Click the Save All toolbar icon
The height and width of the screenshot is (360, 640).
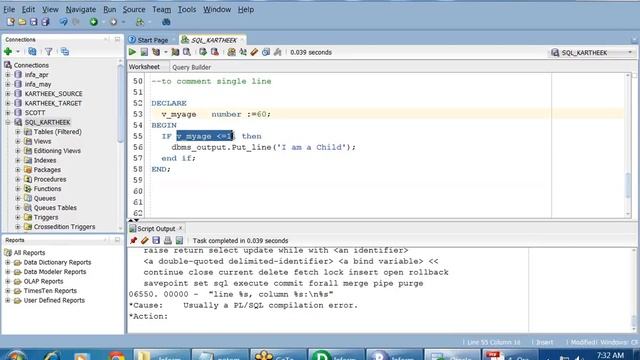45,22
